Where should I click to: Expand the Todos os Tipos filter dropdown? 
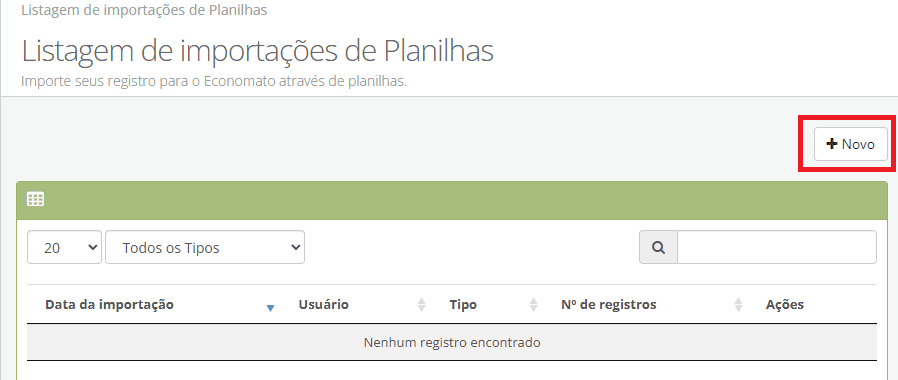click(205, 248)
